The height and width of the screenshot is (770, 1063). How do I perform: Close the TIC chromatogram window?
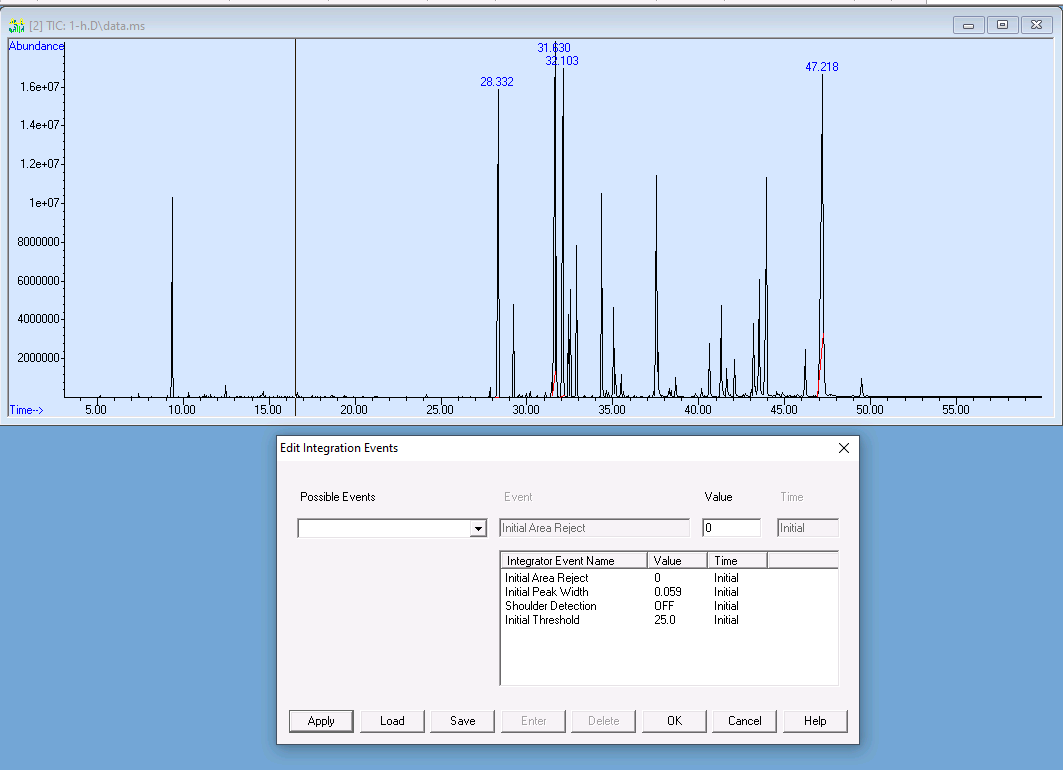coord(1036,25)
